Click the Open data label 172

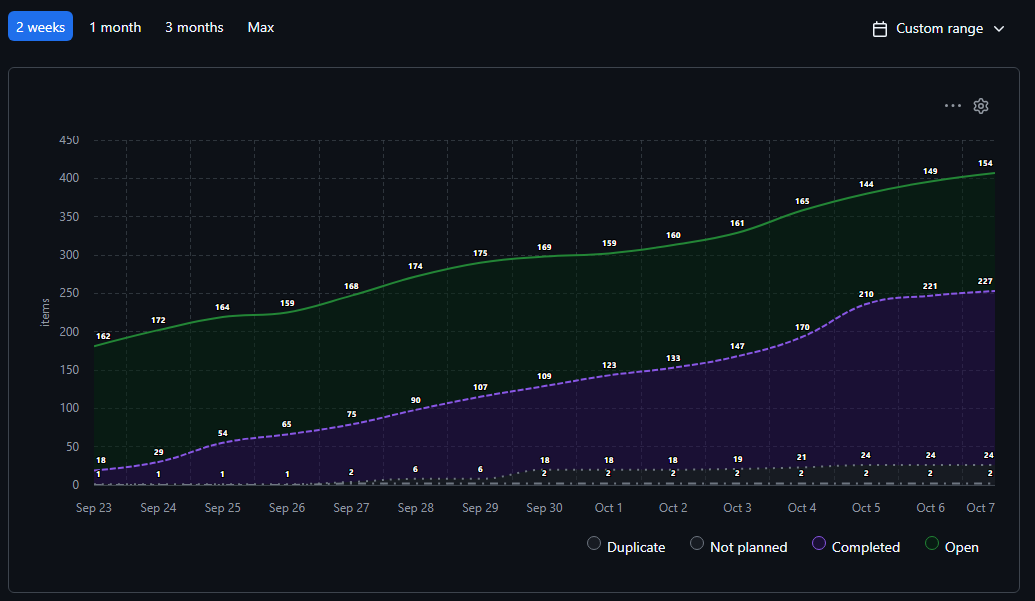click(158, 321)
